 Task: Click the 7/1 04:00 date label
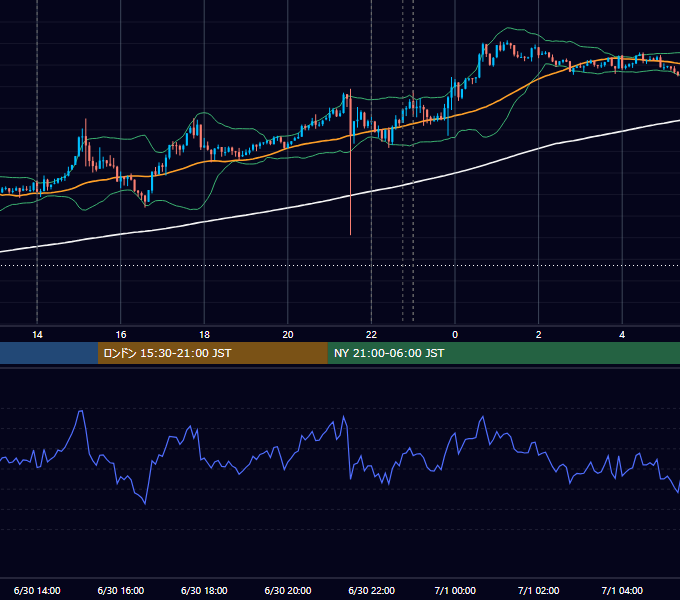tap(622, 590)
